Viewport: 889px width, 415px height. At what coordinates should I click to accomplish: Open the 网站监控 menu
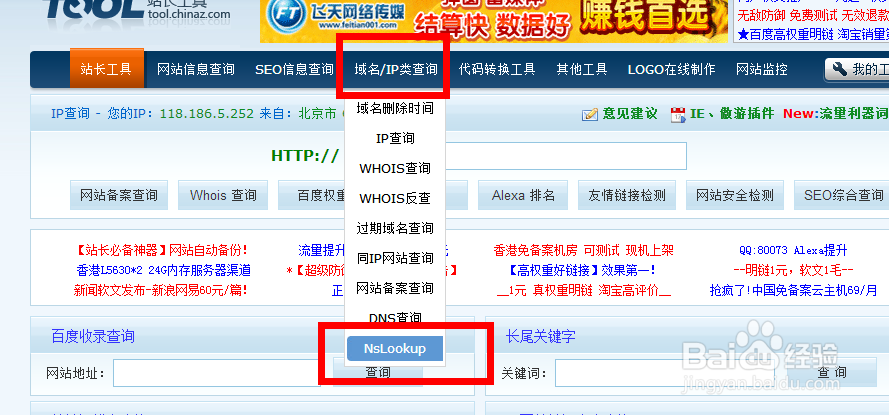(x=761, y=70)
